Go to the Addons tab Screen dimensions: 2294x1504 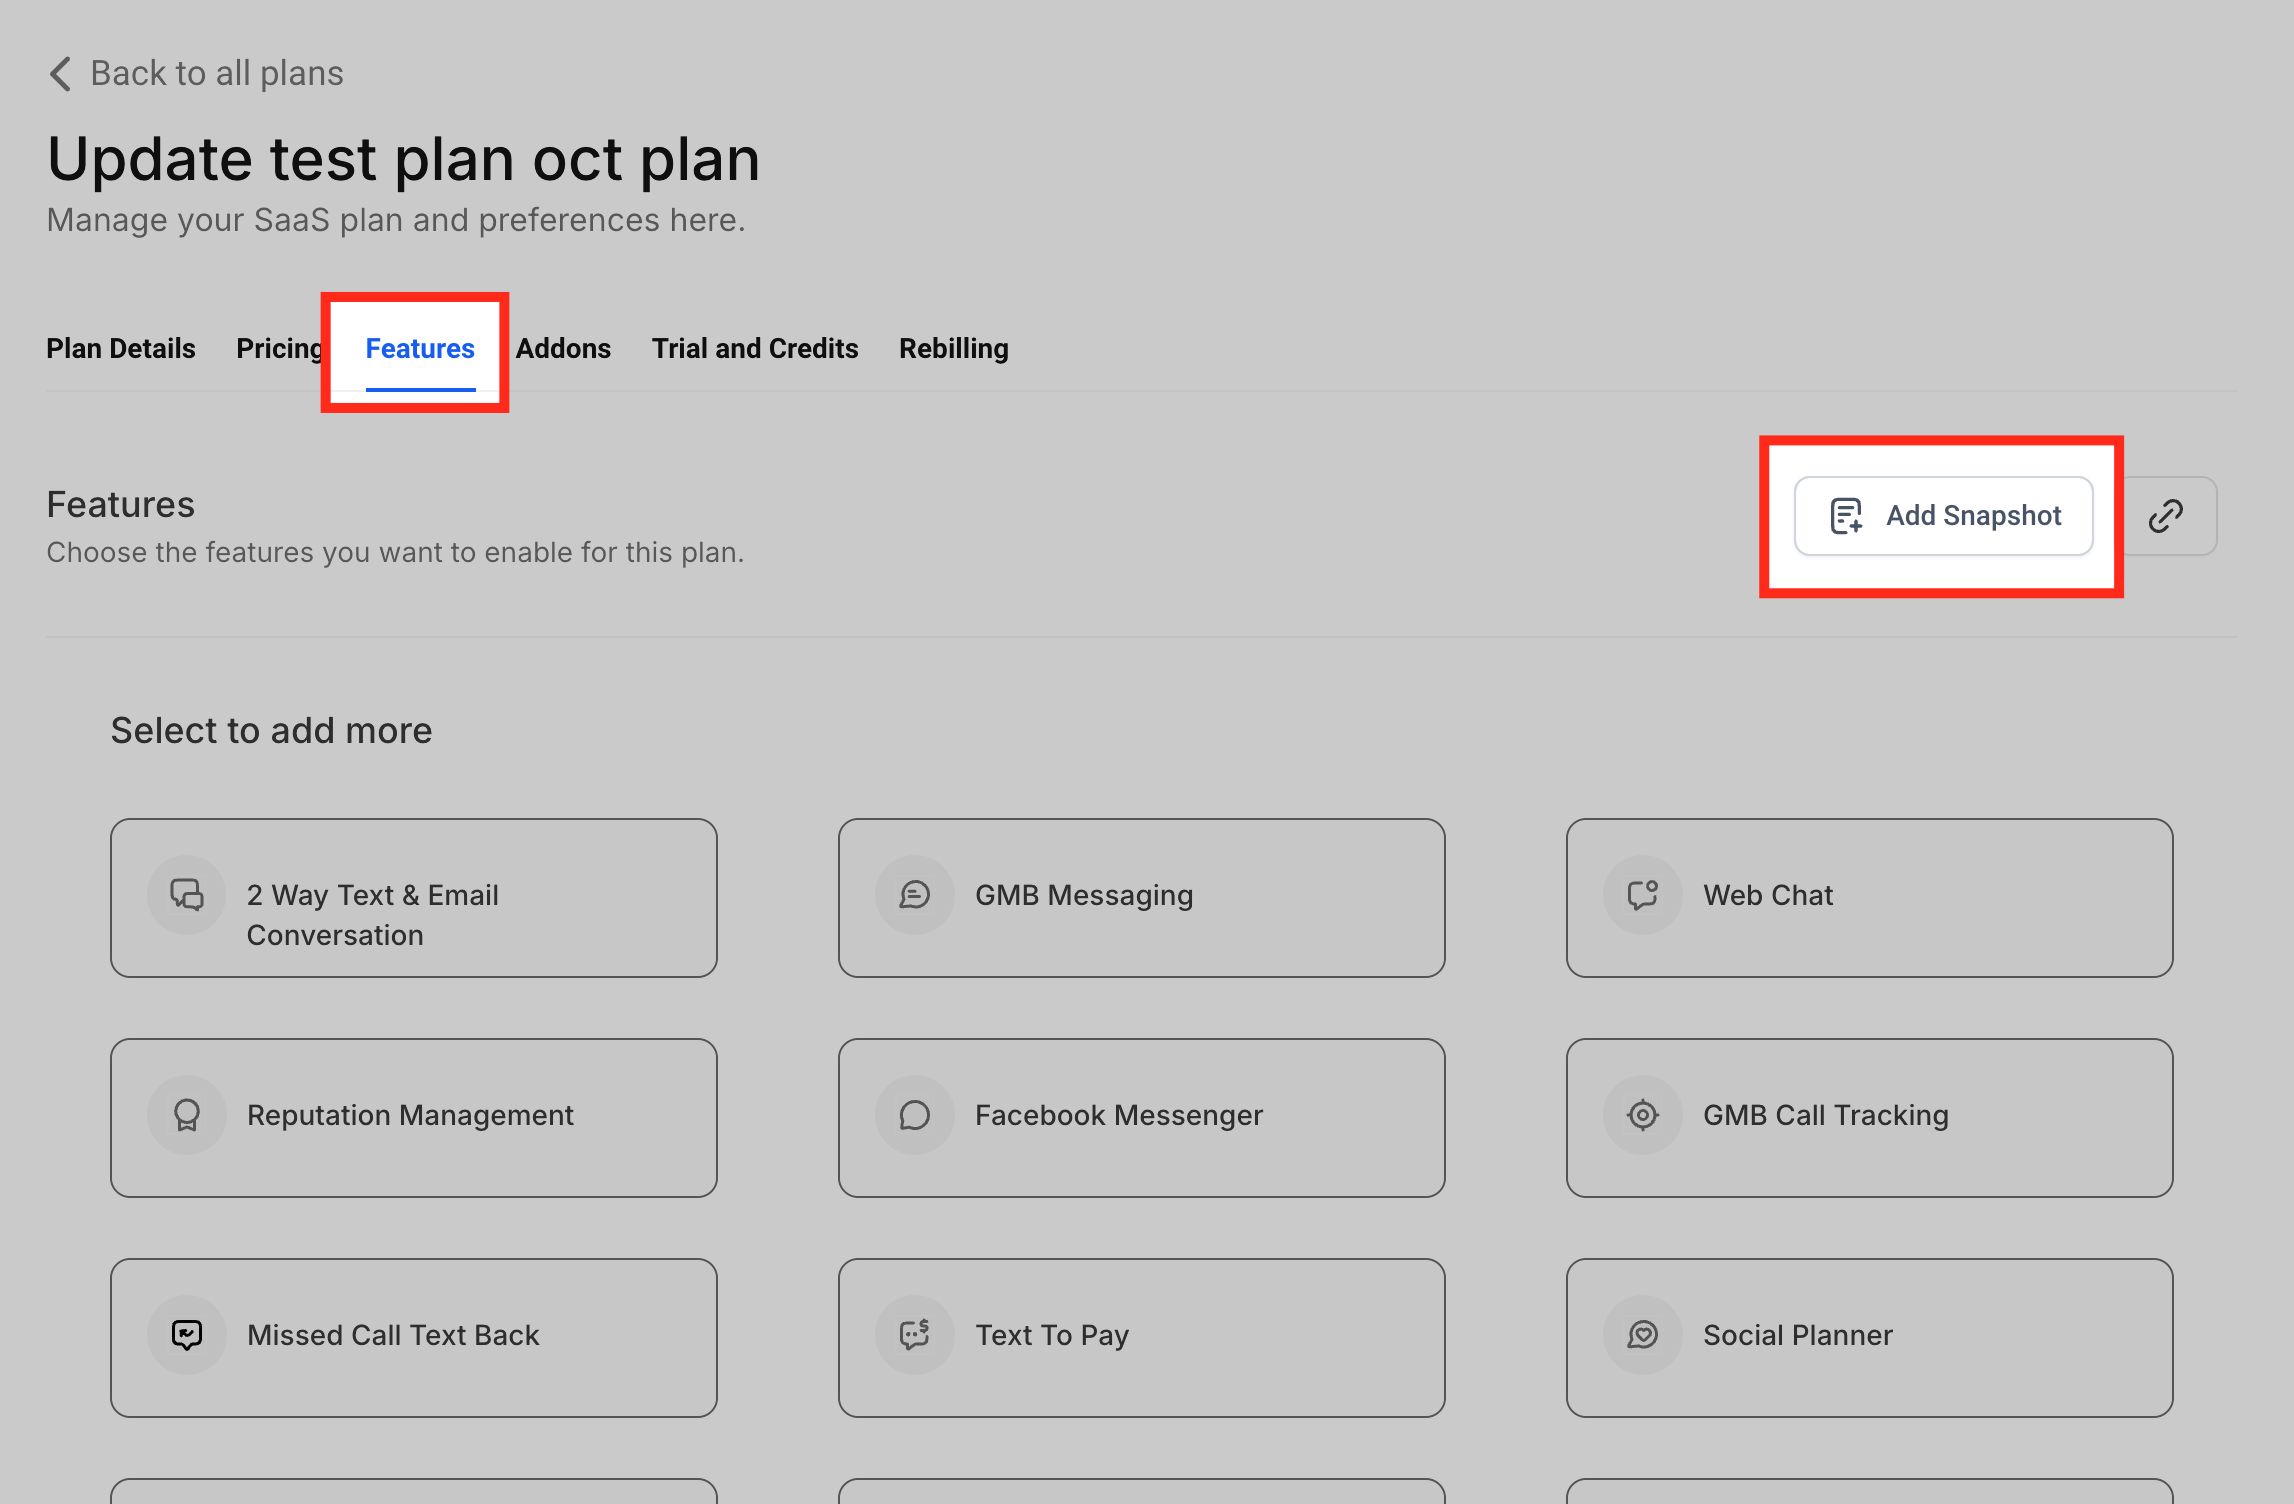[563, 349]
